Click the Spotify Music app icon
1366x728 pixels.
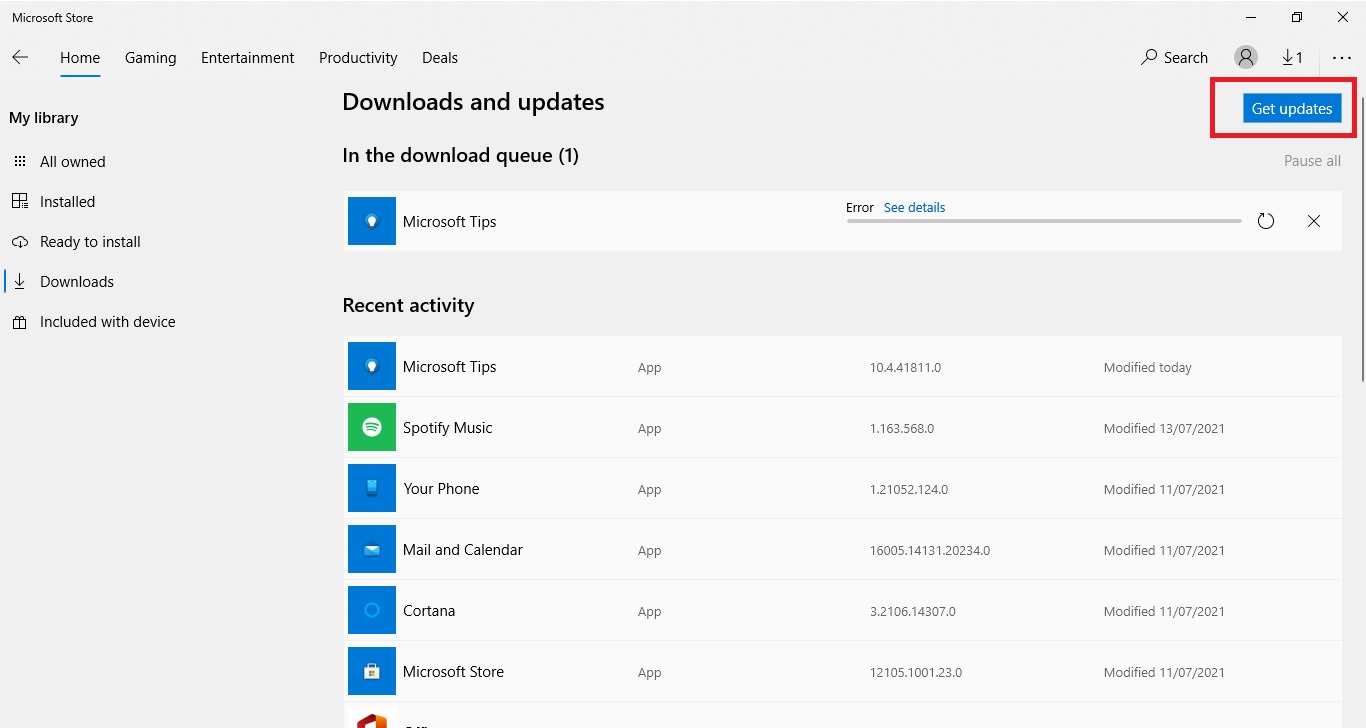point(371,427)
